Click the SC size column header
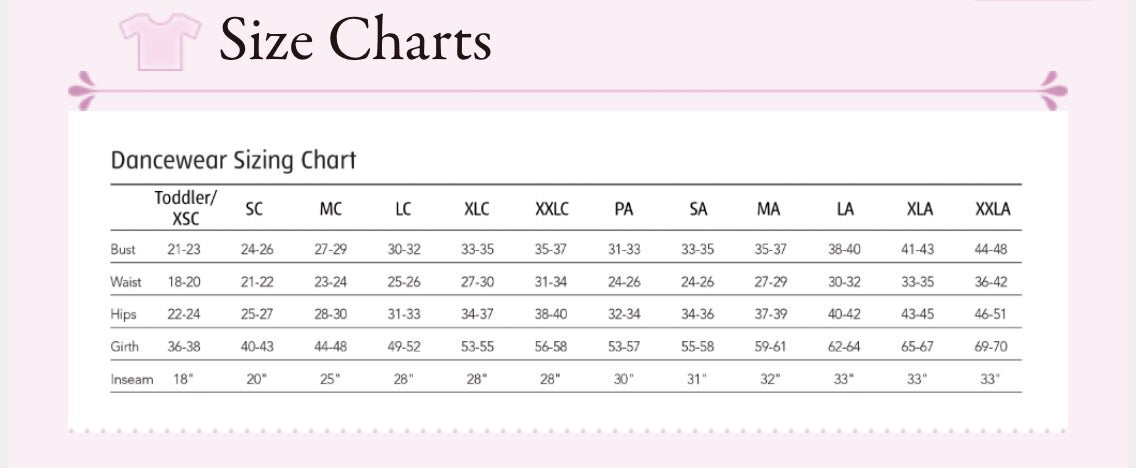The height and width of the screenshot is (468, 1136). pyautogui.click(x=255, y=209)
